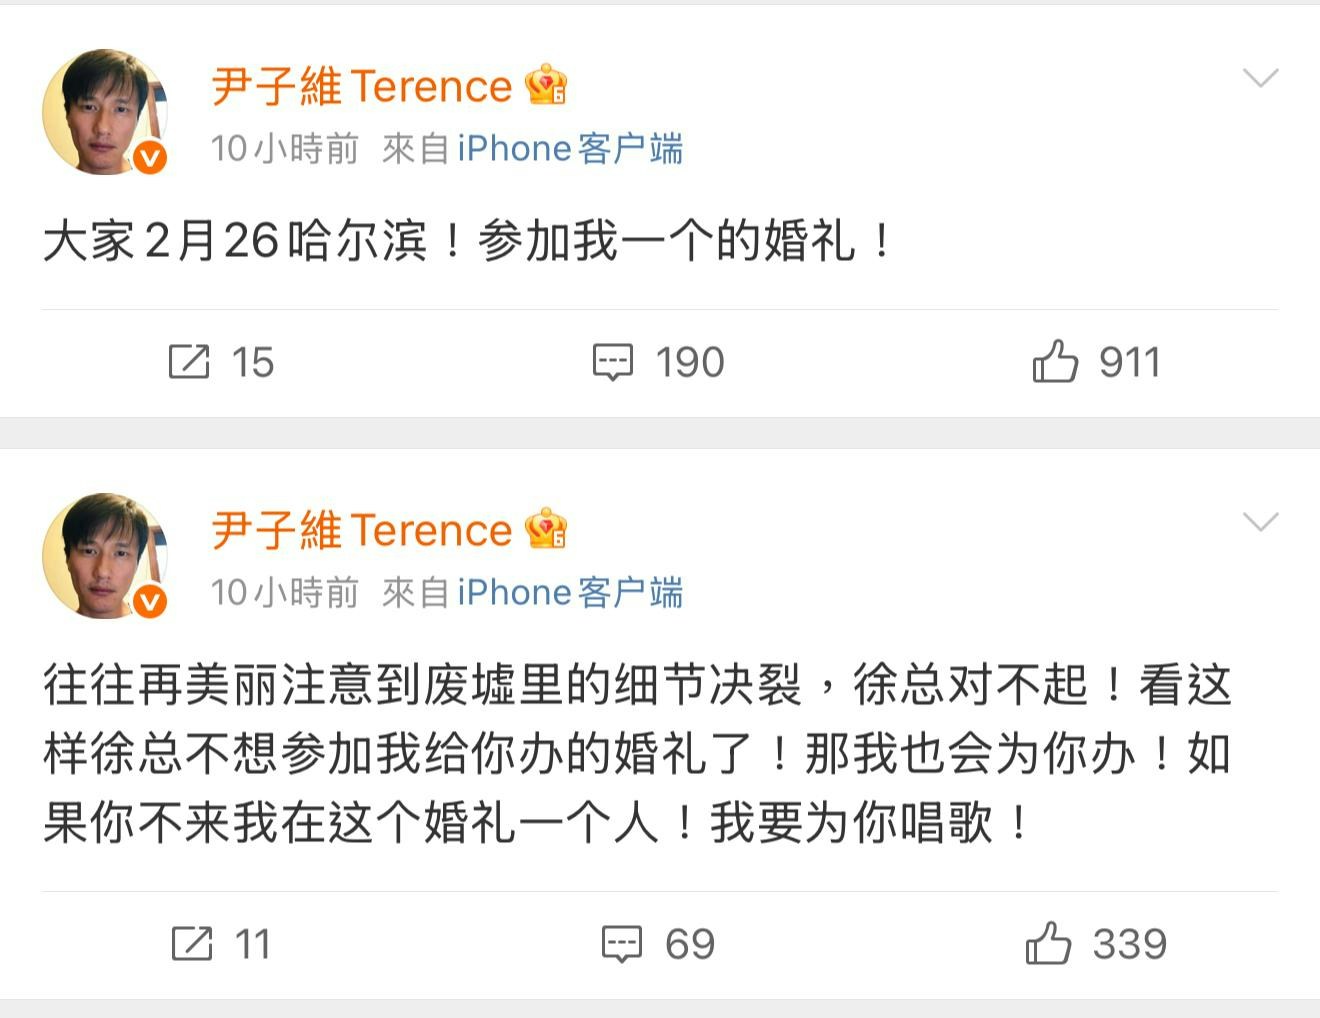The image size is (1320, 1018).
Task: Tap orange verified badge on first avatar
Action: point(150,157)
